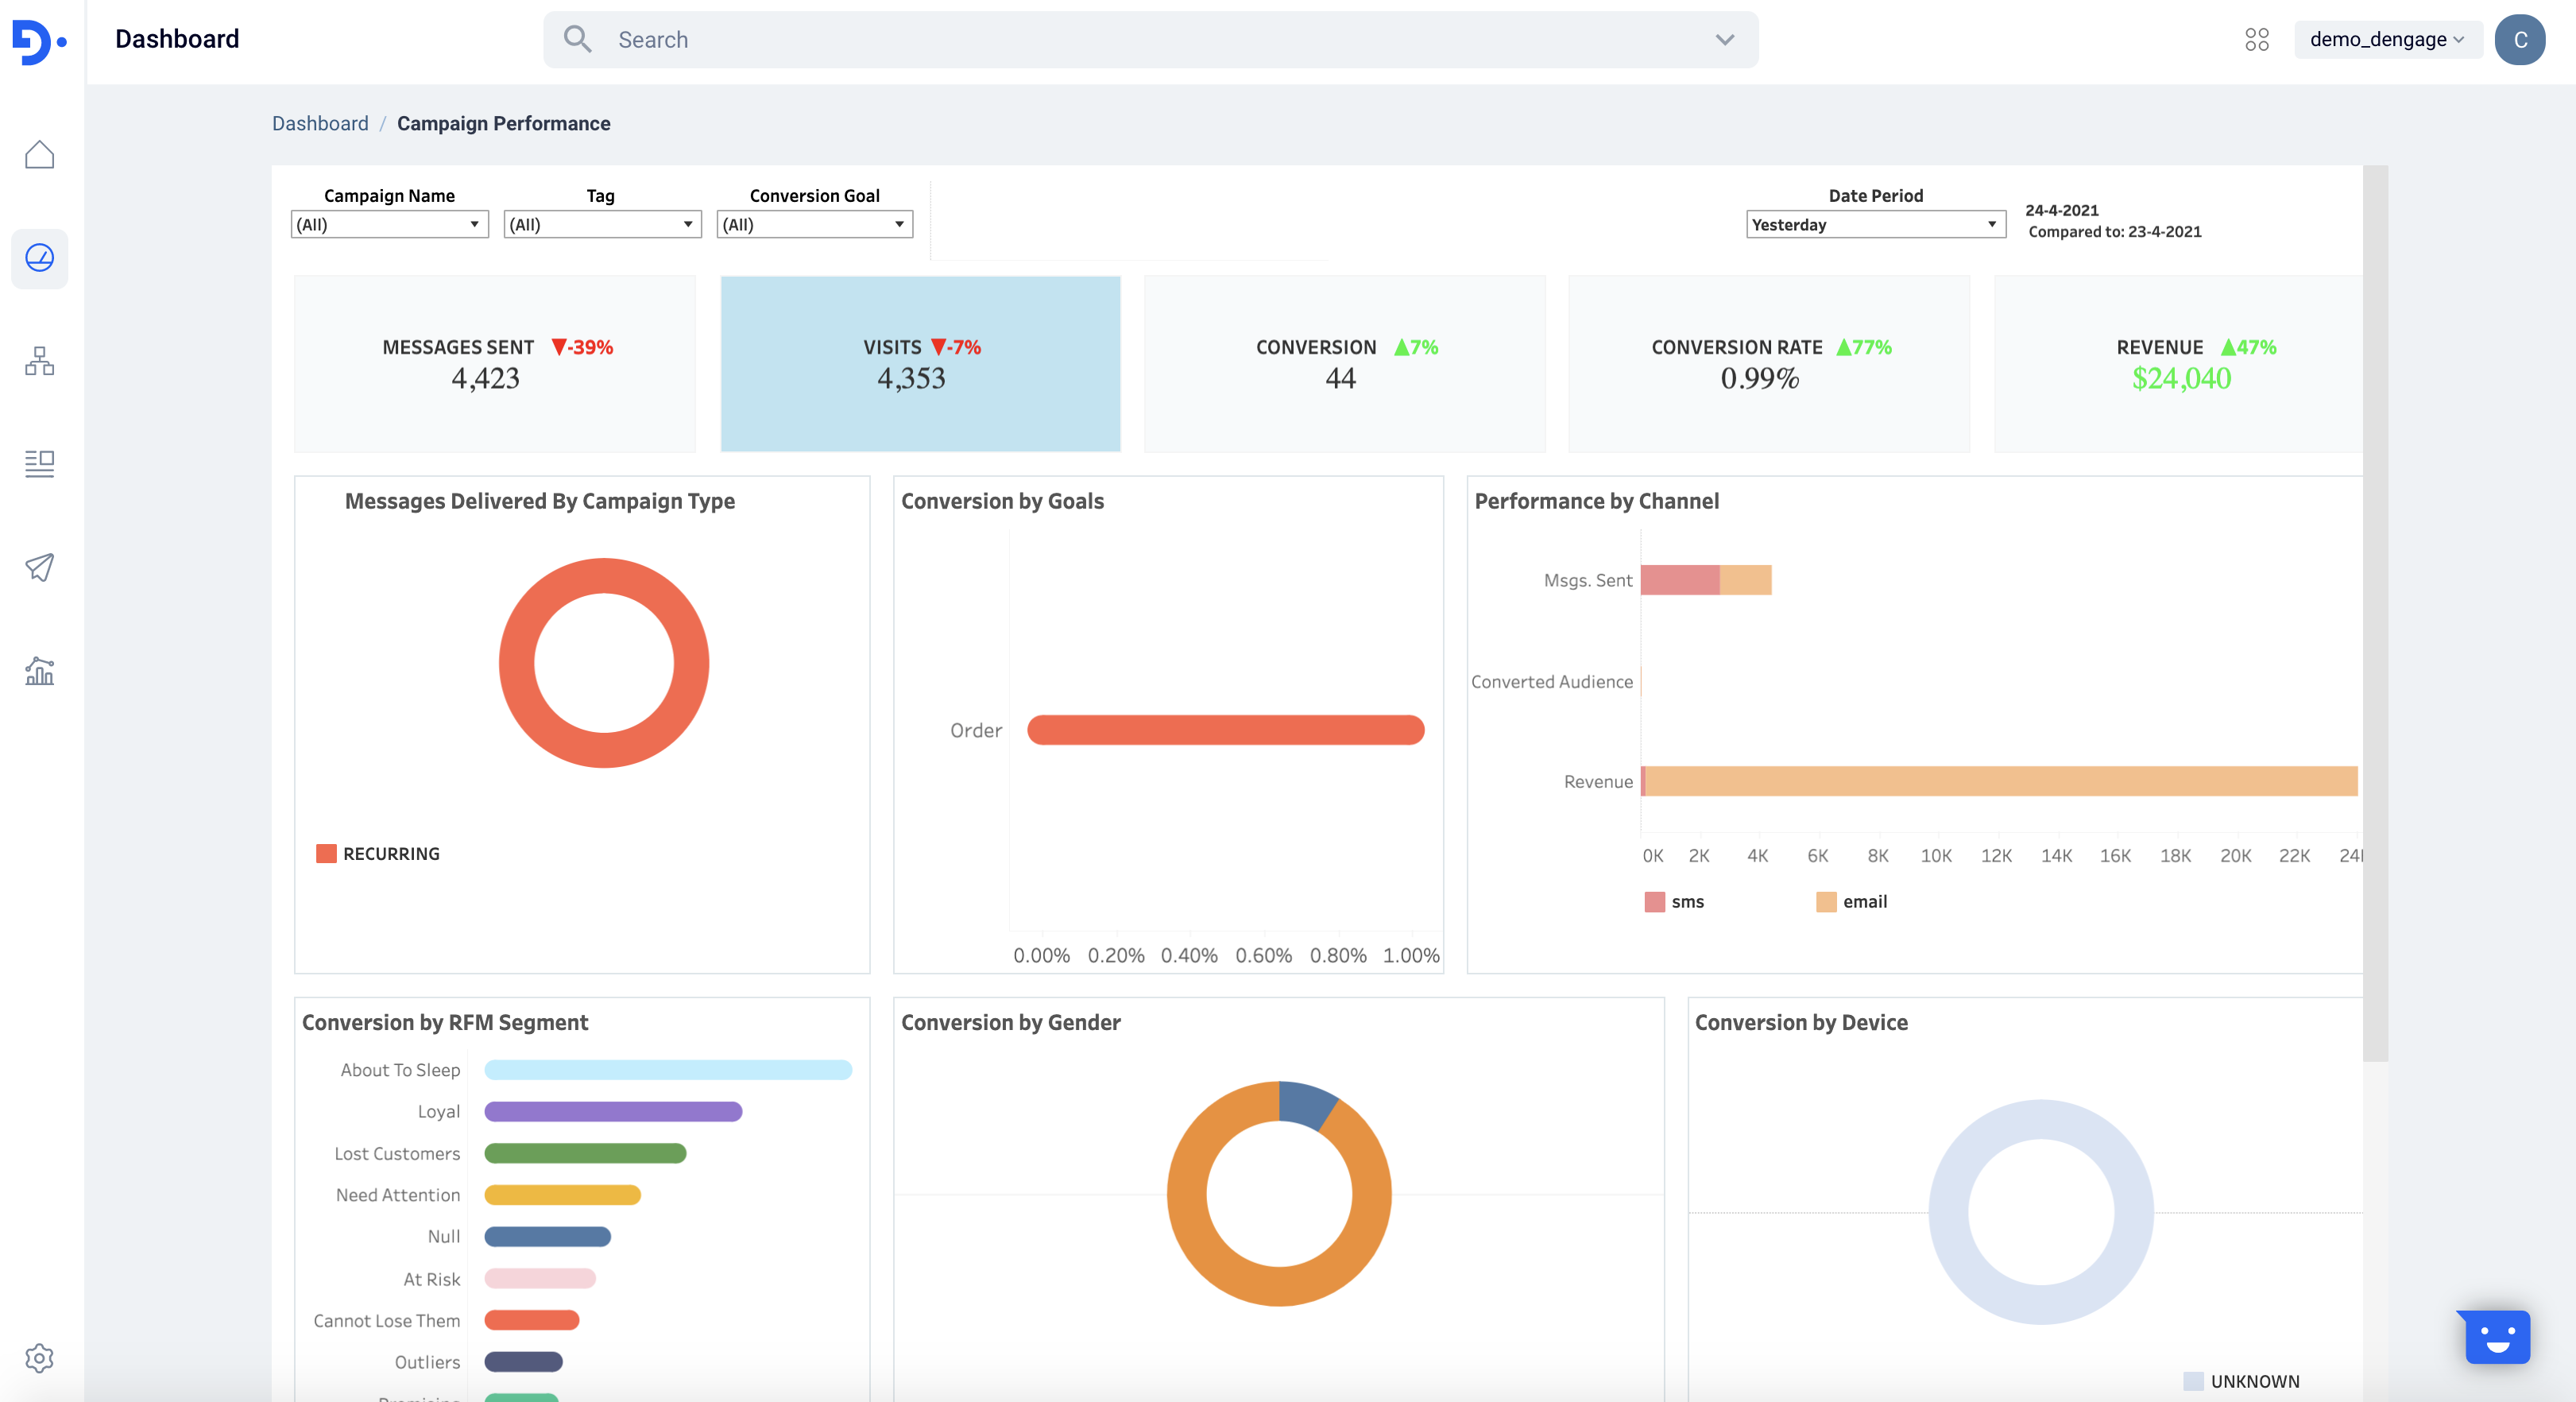Image resolution: width=2576 pixels, height=1402 pixels.
Task: Change the Date Period Yesterday dropdown
Action: point(1875,224)
